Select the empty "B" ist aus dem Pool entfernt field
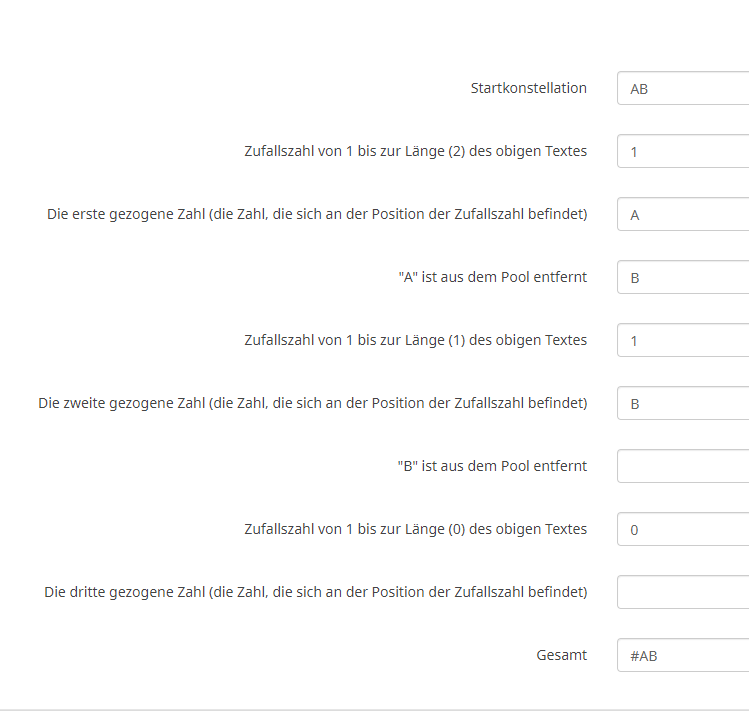Viewport: 749px width, 711px height. click(x=684, y=467)
